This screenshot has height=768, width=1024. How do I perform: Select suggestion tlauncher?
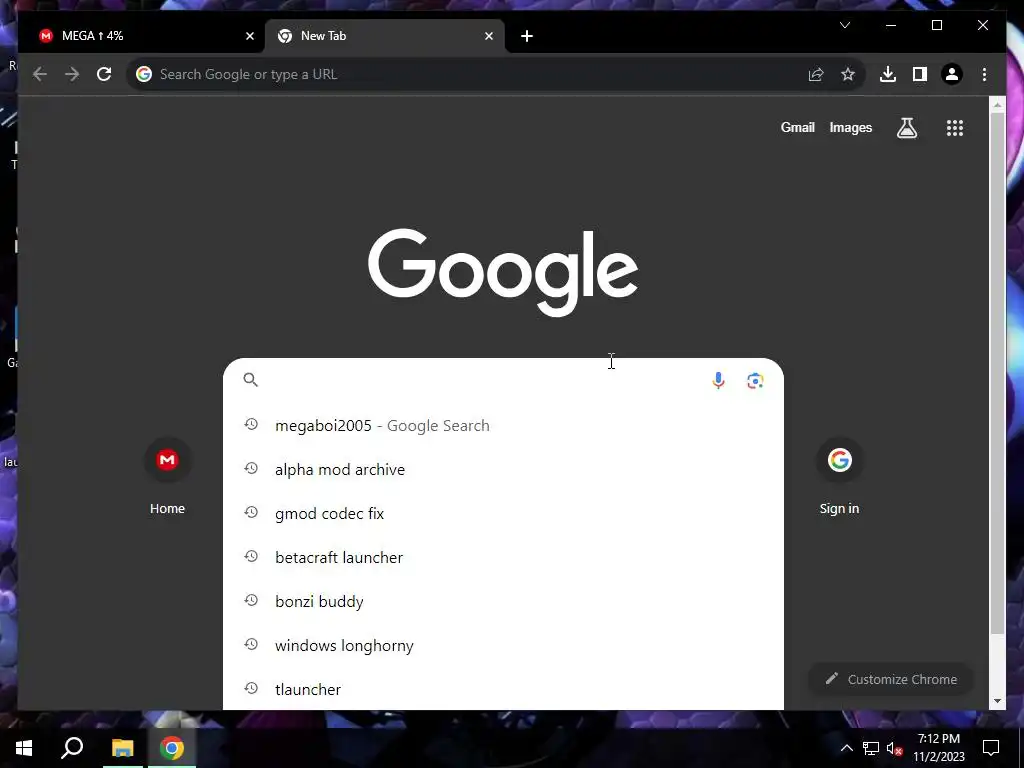503,689
